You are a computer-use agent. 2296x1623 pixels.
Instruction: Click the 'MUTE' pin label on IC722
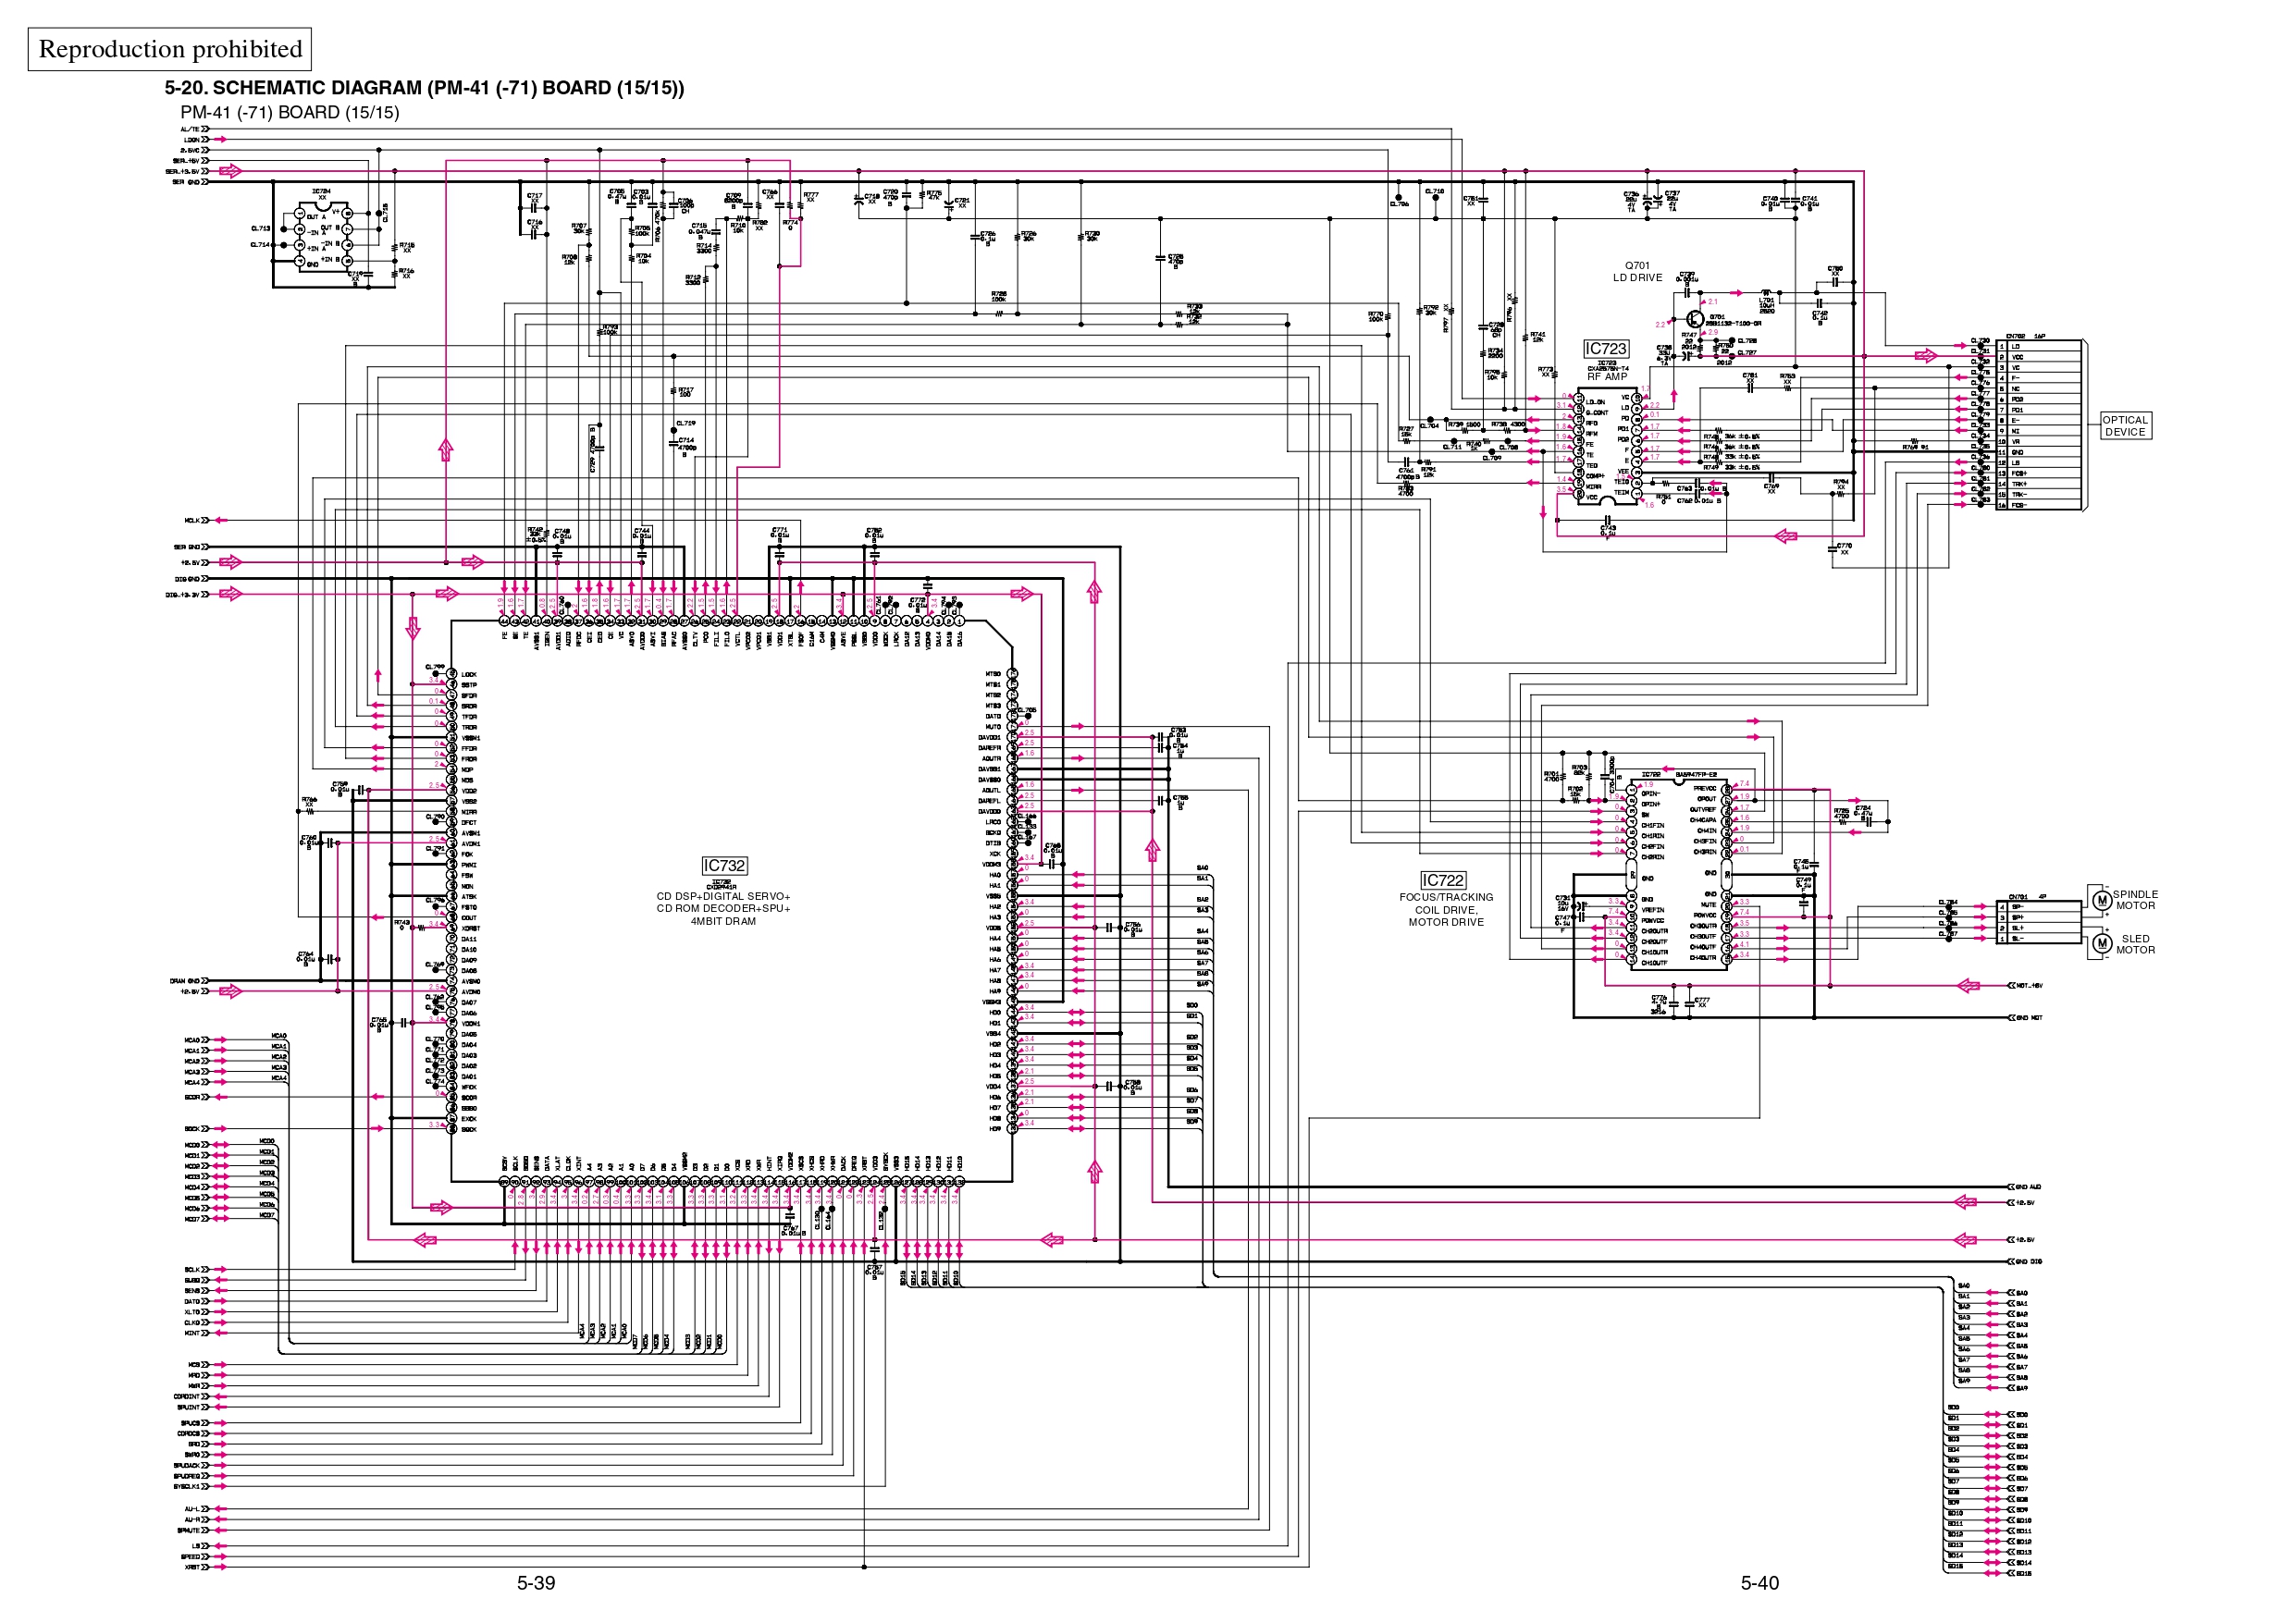(x=1708, y=905)
